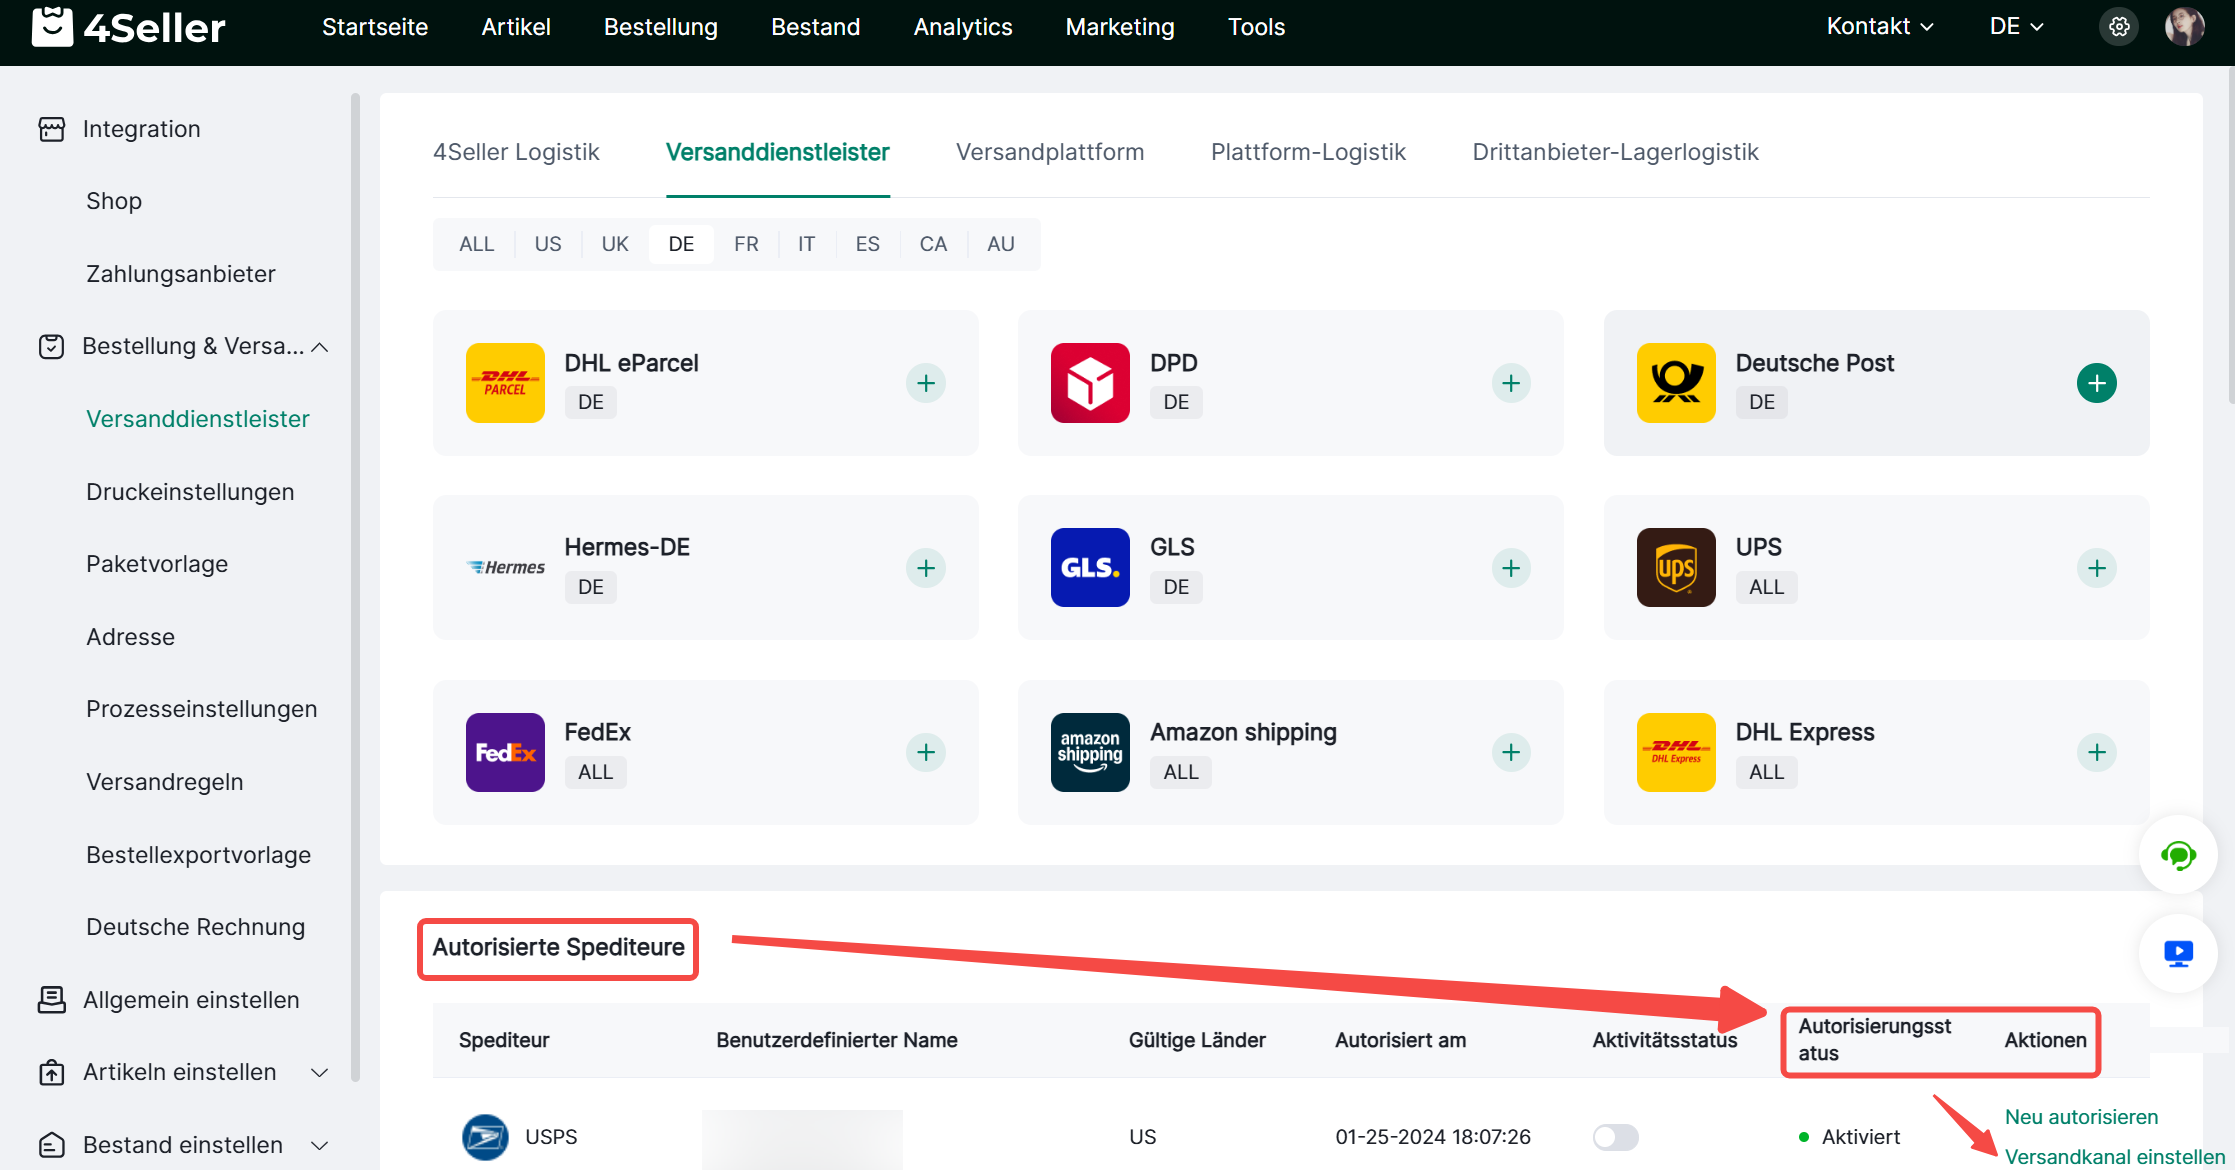2235x1170 pixels.
Task: Select the US country filter
Action: tap(547, 244)
